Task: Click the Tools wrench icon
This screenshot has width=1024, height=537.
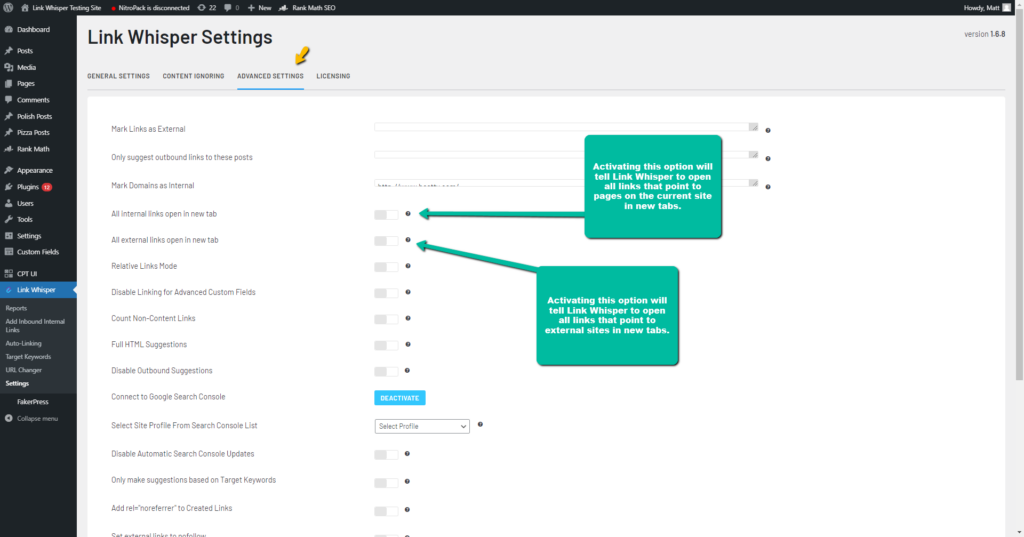Action: pos(8,220)
